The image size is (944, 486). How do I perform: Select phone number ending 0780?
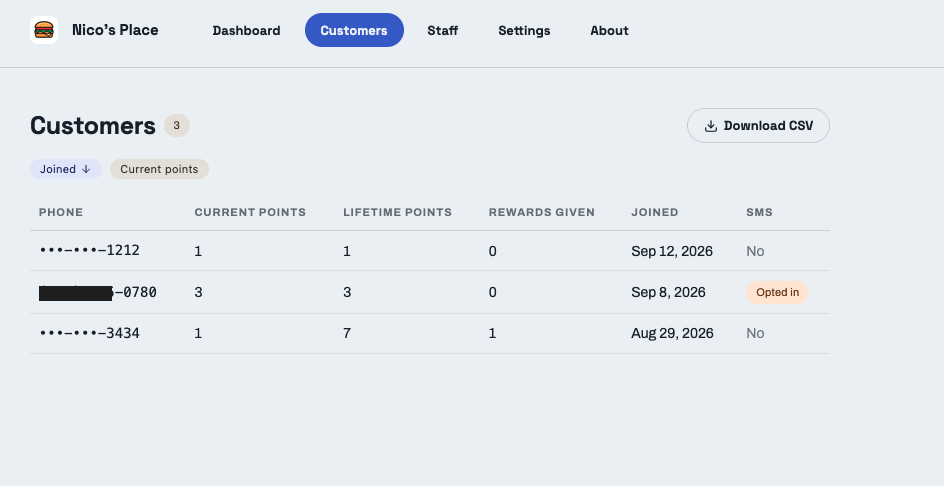[x=98, y=293]
